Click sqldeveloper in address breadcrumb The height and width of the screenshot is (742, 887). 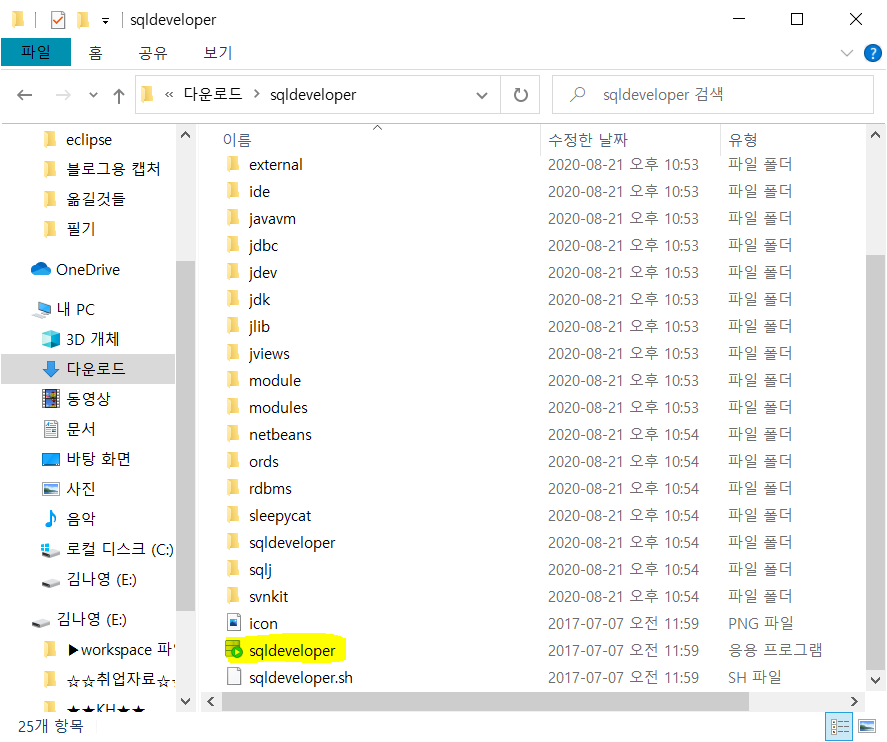(x=313, y=94)
